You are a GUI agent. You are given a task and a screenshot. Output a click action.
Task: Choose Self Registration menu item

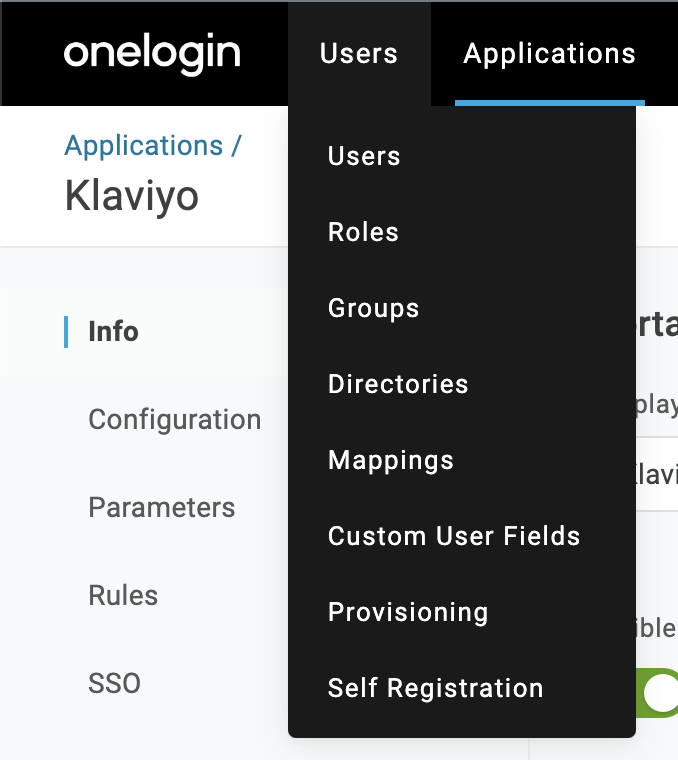tap(435, 688)
